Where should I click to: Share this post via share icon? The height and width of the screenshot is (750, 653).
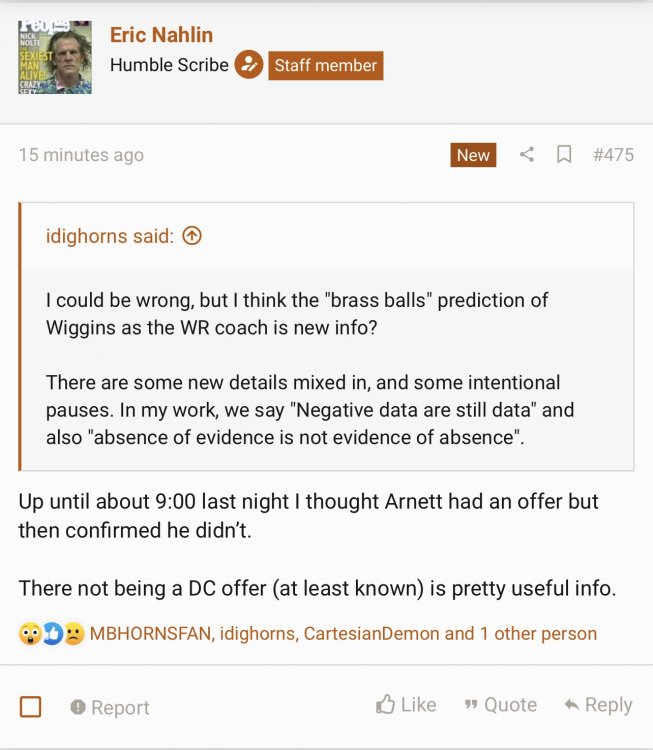coord(527,155)
